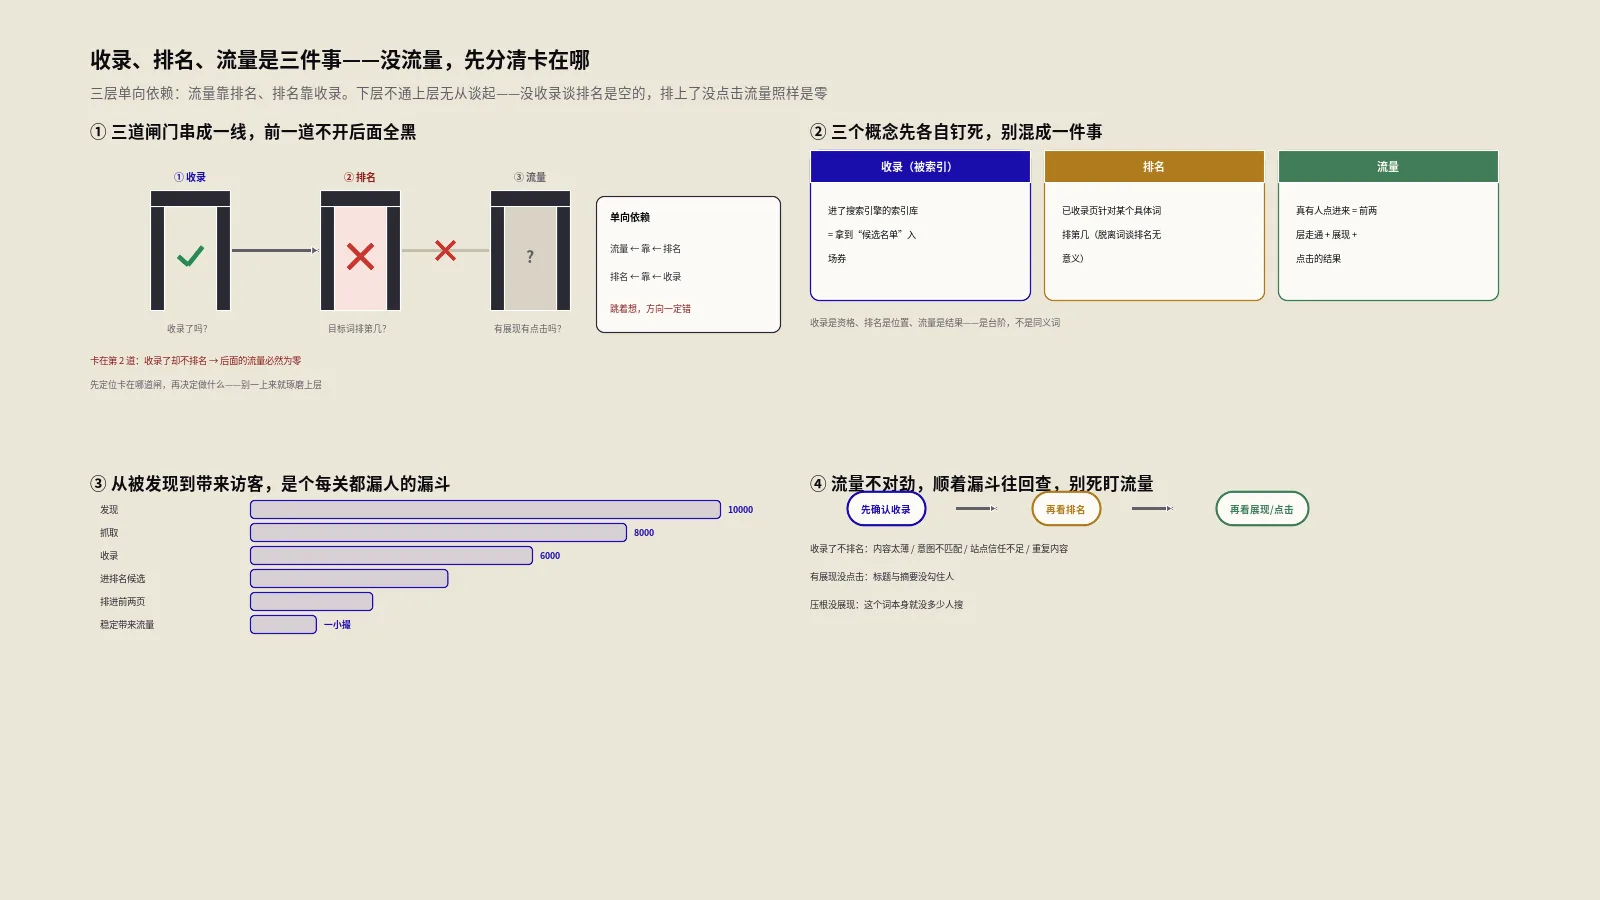Click heading ① 三道闸门串成一线
Image resolution: width=1600 pixels, height=900 pixels.
click(253, 132)
